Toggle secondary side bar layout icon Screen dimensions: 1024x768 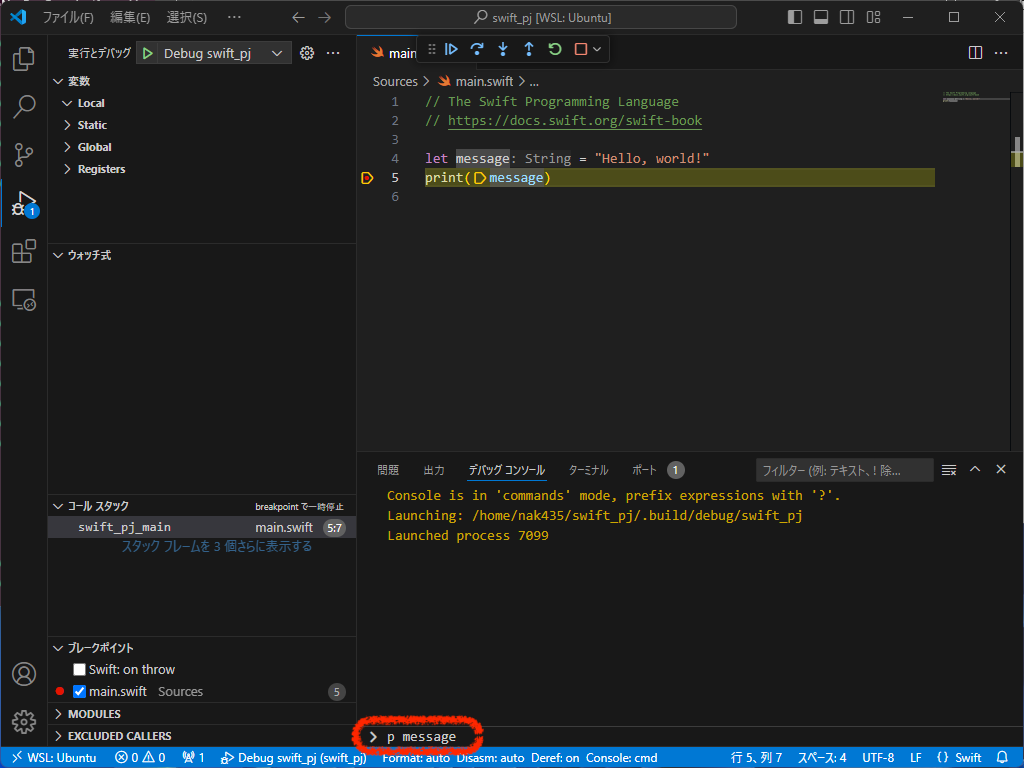(x=847, y=18)
